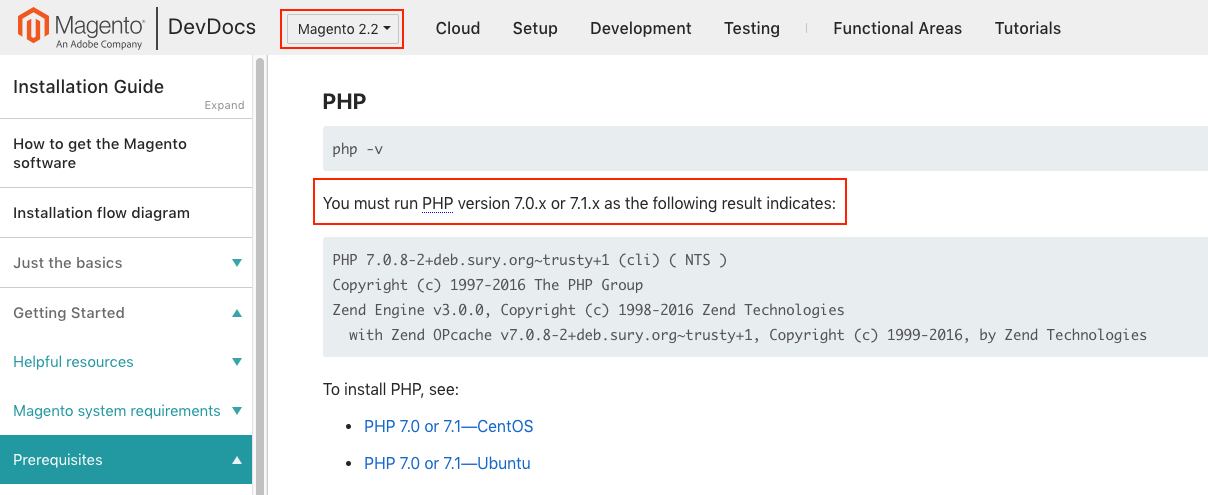Viewport: 1208px width, 495px height.
Task: Select the Getting Started item
Action: 69,313
